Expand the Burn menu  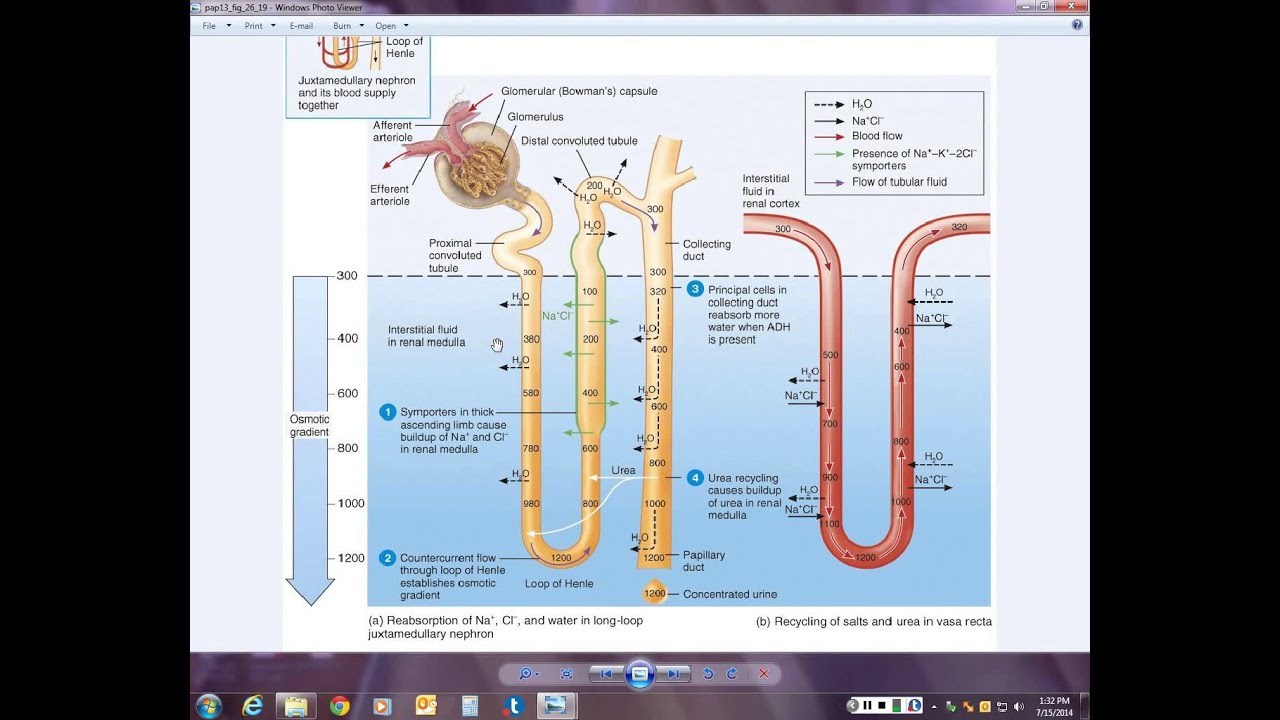coord(348,26)
